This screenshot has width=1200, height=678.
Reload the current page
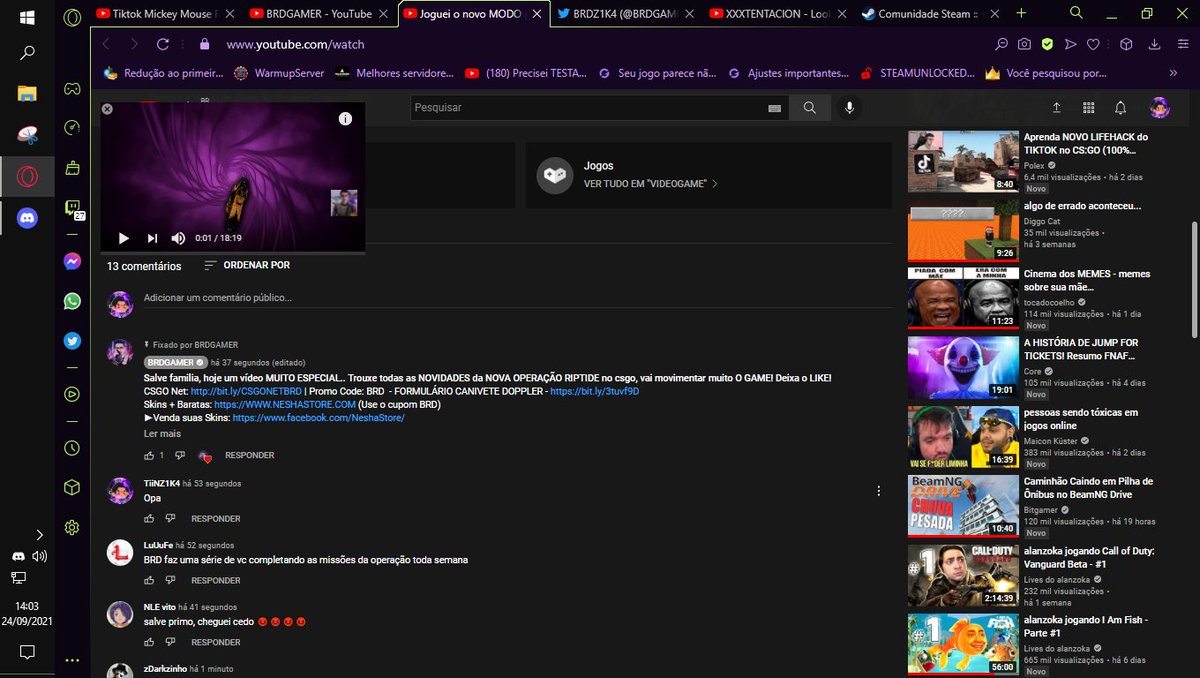163,45
